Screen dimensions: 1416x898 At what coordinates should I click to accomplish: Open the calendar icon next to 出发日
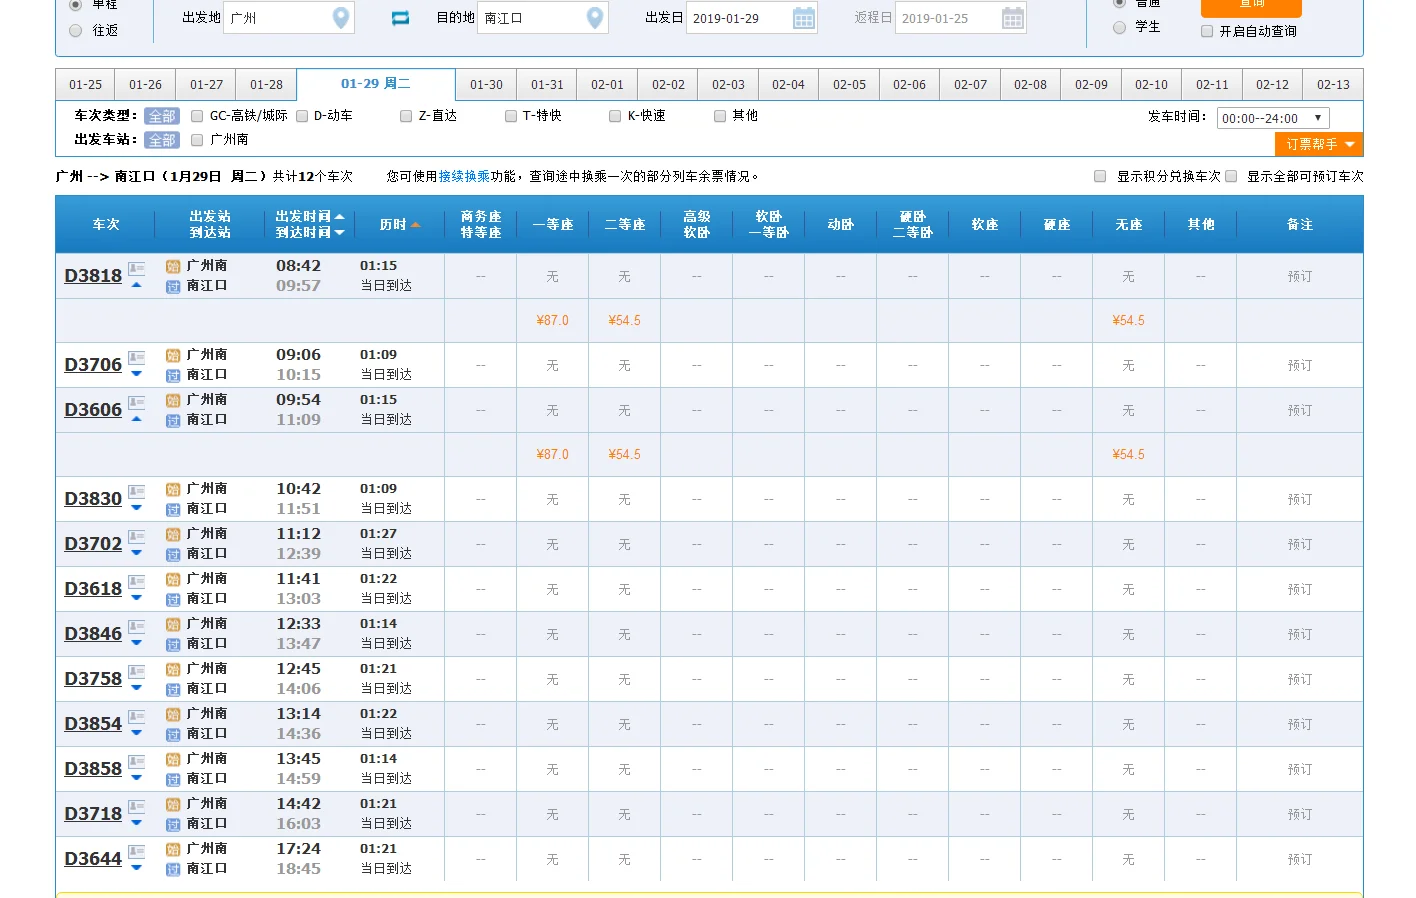[x=805, y=17]
